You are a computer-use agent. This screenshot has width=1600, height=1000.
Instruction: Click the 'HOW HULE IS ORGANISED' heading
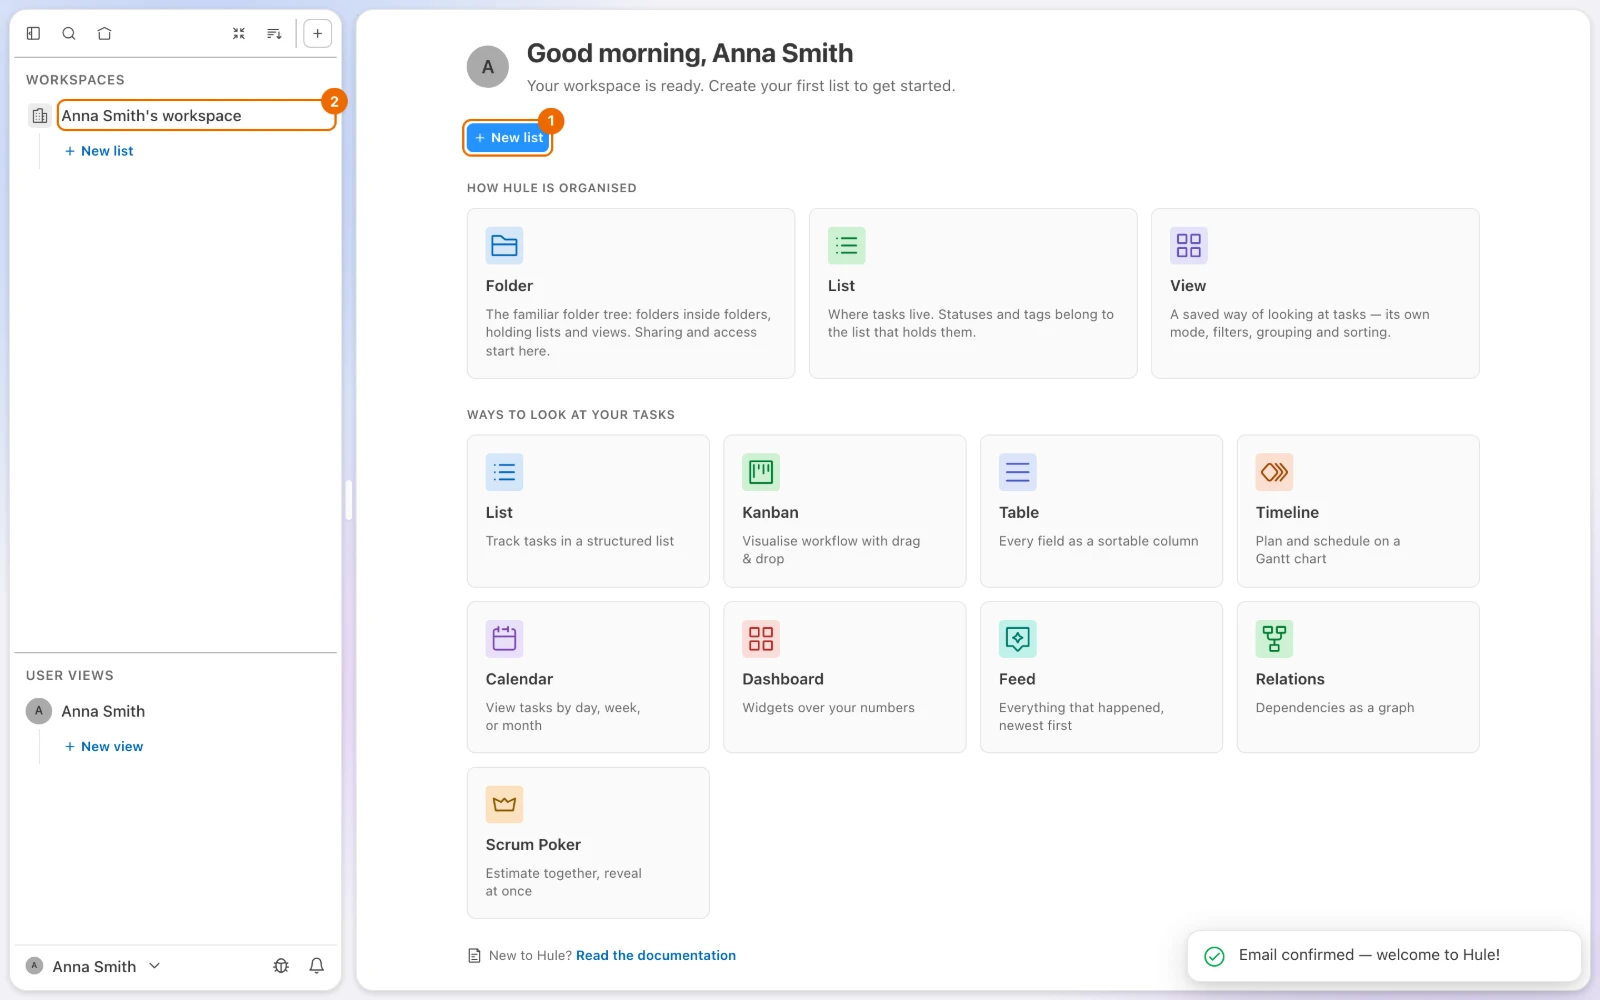coord(552,188)
